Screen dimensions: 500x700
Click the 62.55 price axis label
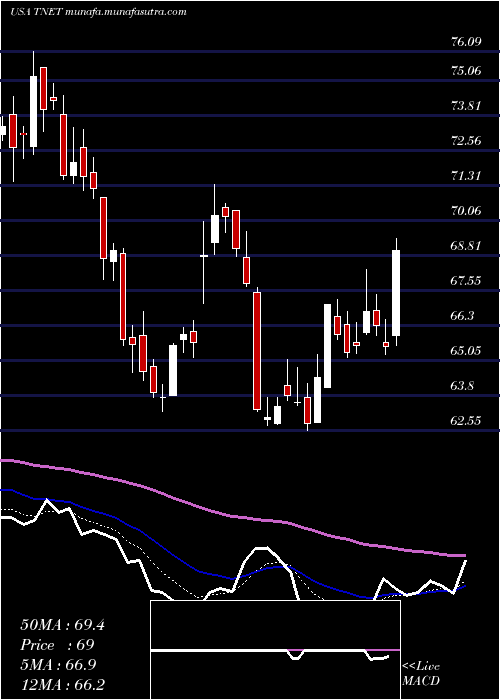pos(466,421)
